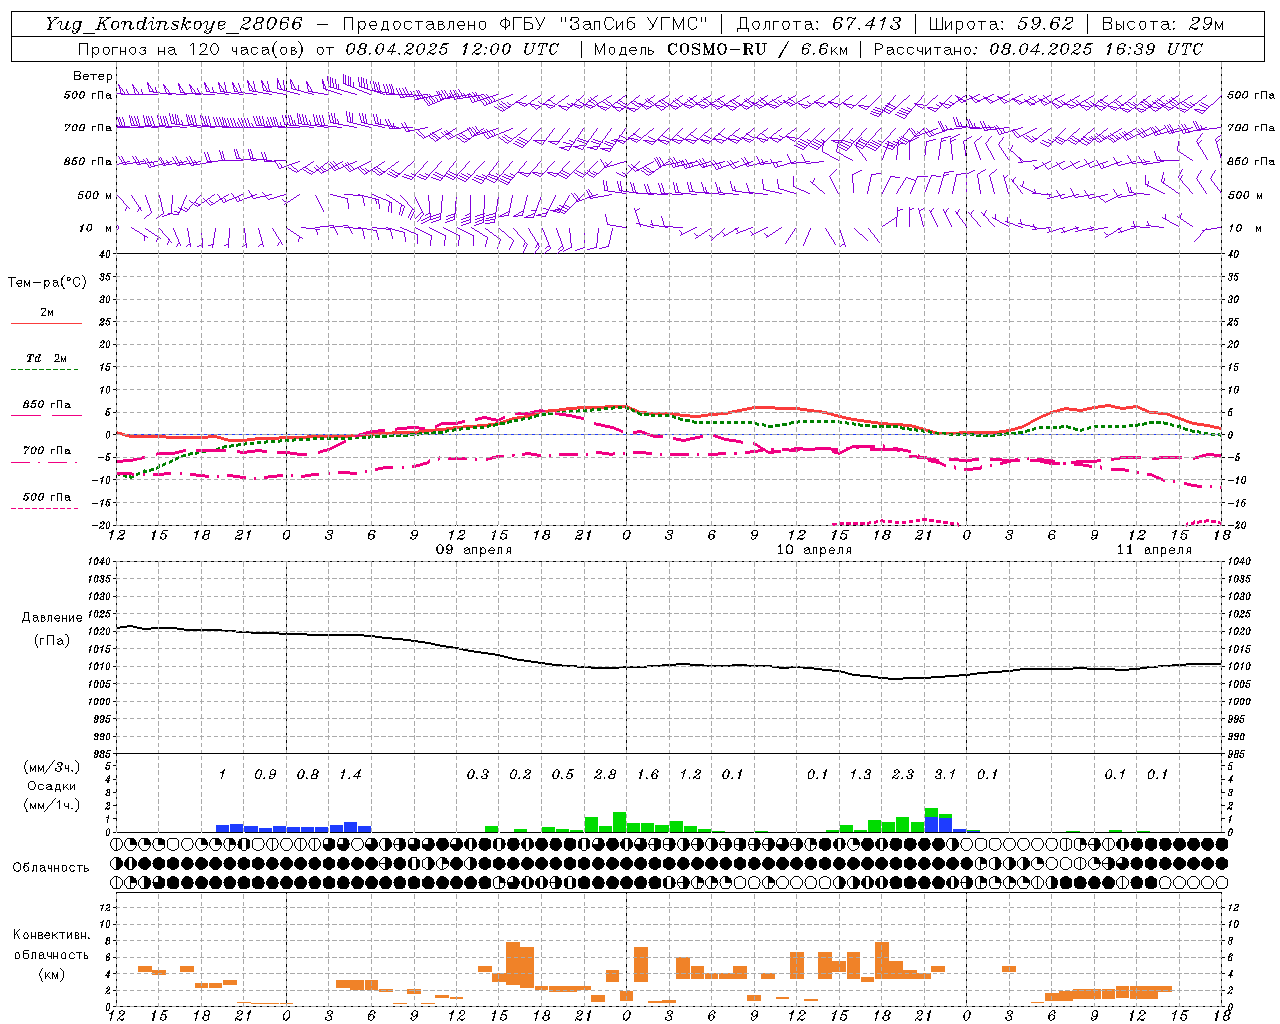Click the Конвективн. облачность (км) label

point(51,954)
